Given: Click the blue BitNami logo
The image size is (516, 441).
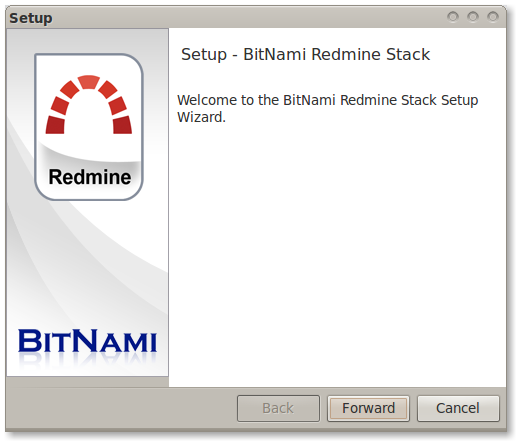Looking at the screenshot, I should [87, 341].
